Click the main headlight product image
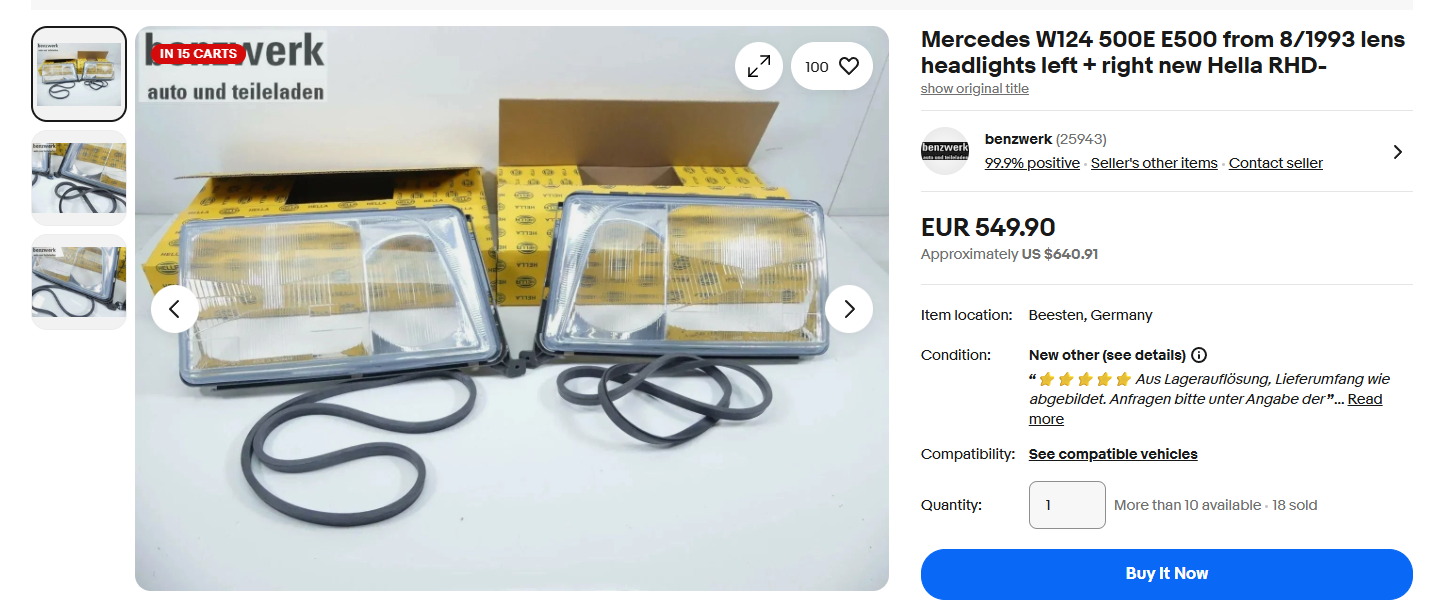Viewport: 1431px width, 608px height. 512,308
